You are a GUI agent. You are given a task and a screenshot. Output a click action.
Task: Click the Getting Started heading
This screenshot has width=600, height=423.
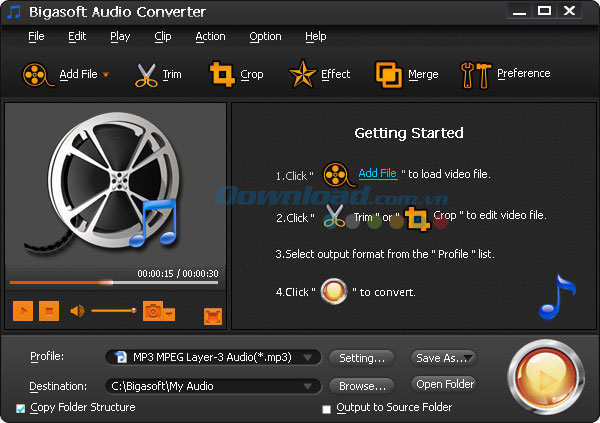(x=409, y=133)
